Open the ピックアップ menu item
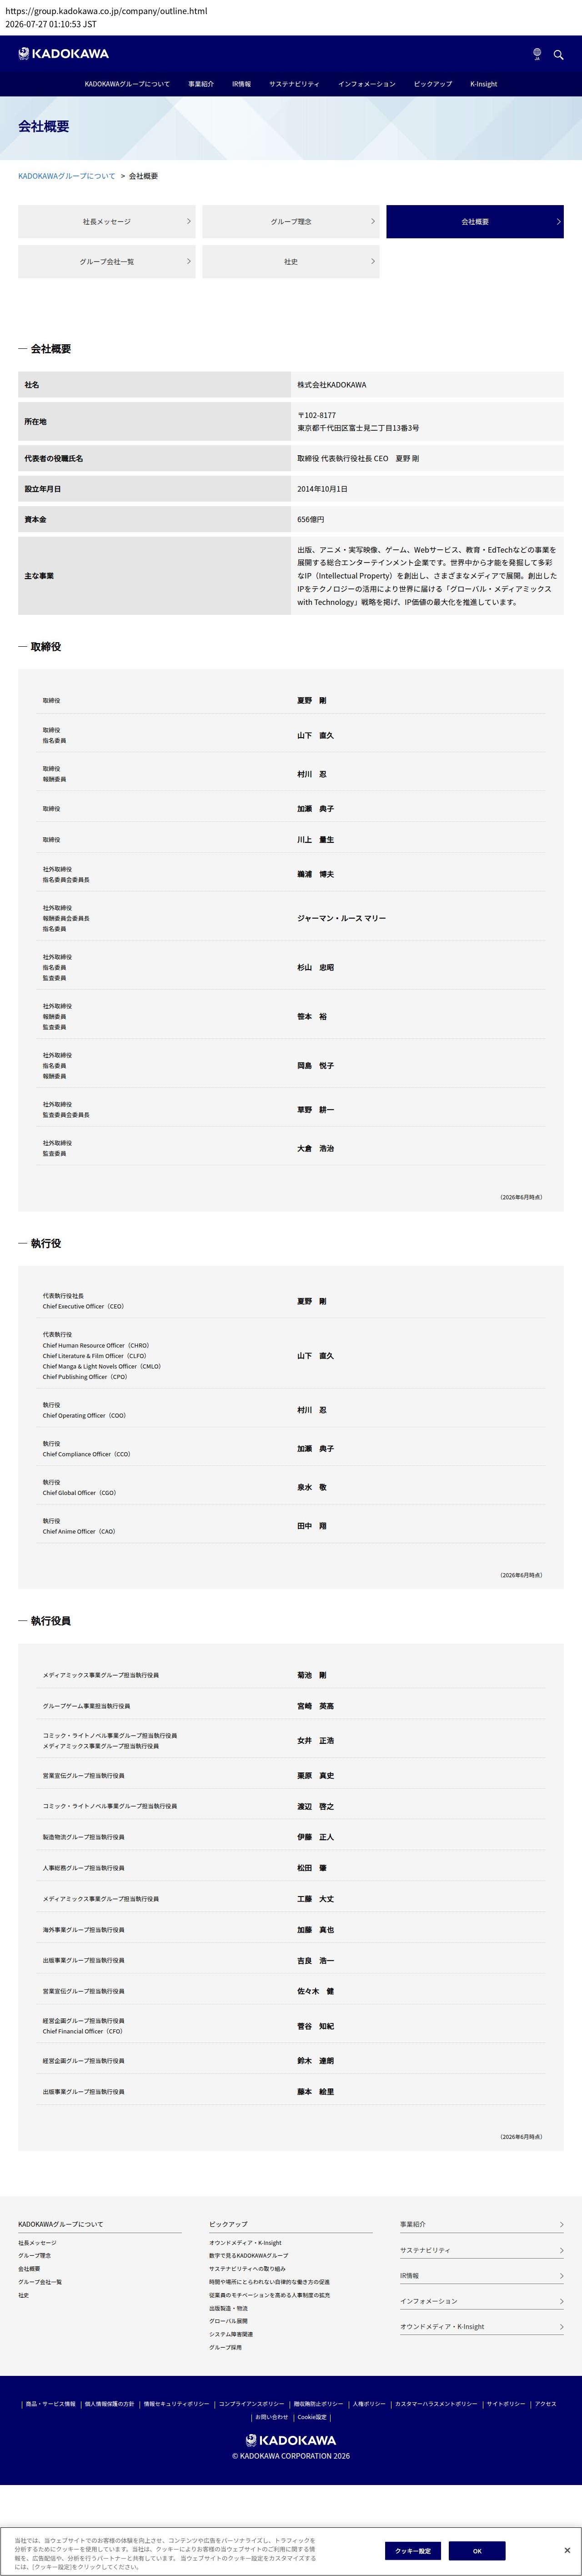 pyautogui.click(x=433, y=84)
